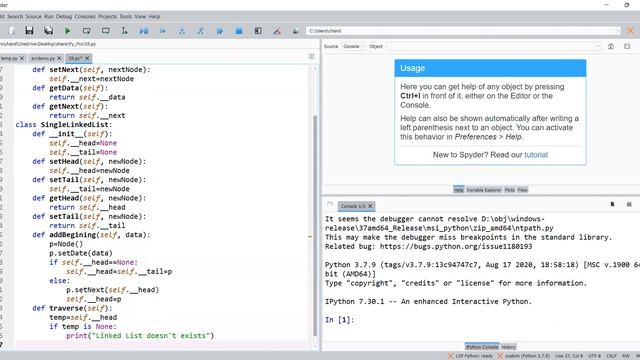The width and height of the screenshot is (640, 360).
Task: Click browse consoles icon left of Console tab
Action: [x=330, y=205]
